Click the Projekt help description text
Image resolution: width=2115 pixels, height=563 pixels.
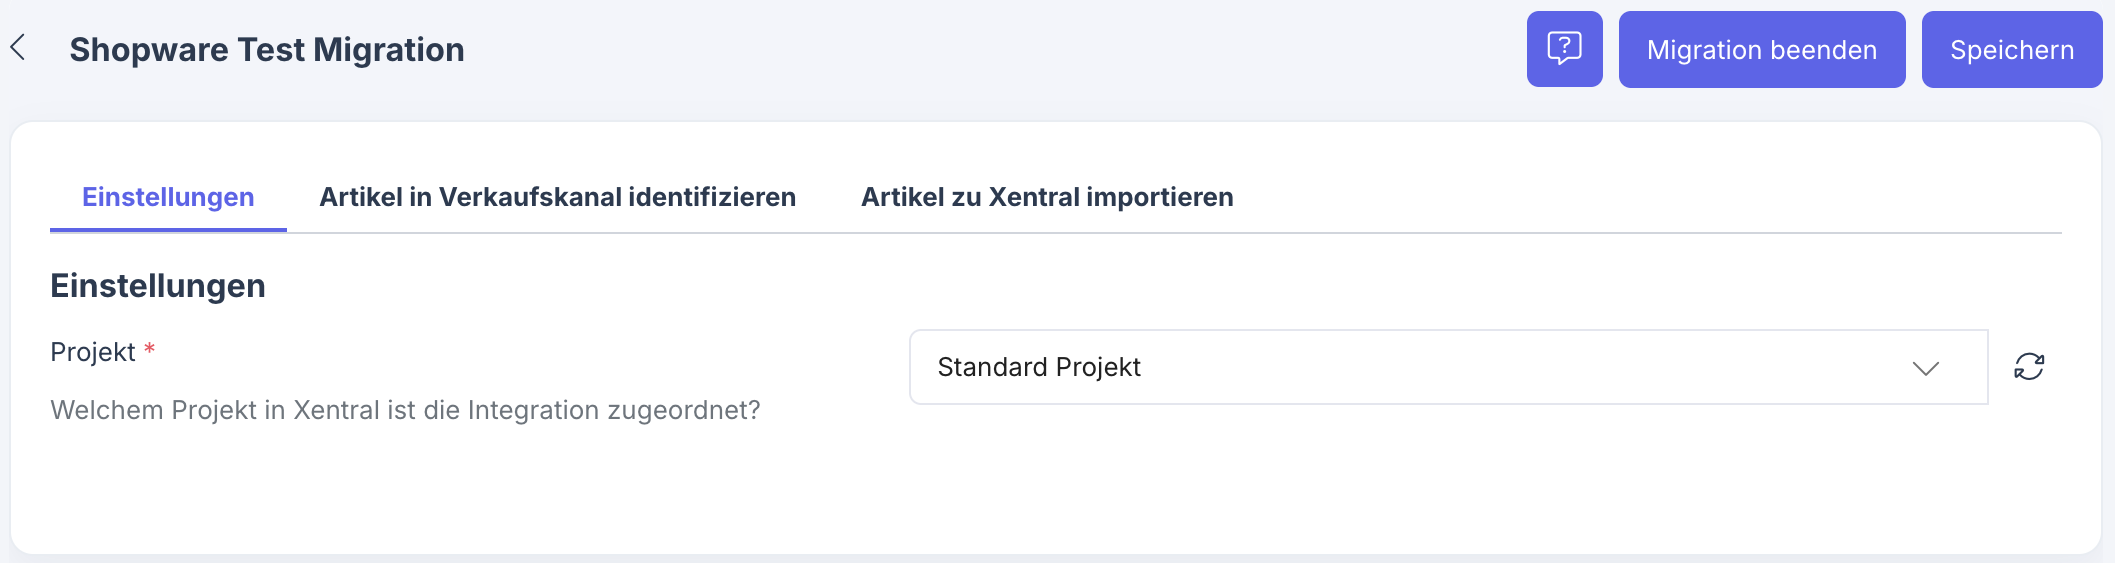click(405, 410)
